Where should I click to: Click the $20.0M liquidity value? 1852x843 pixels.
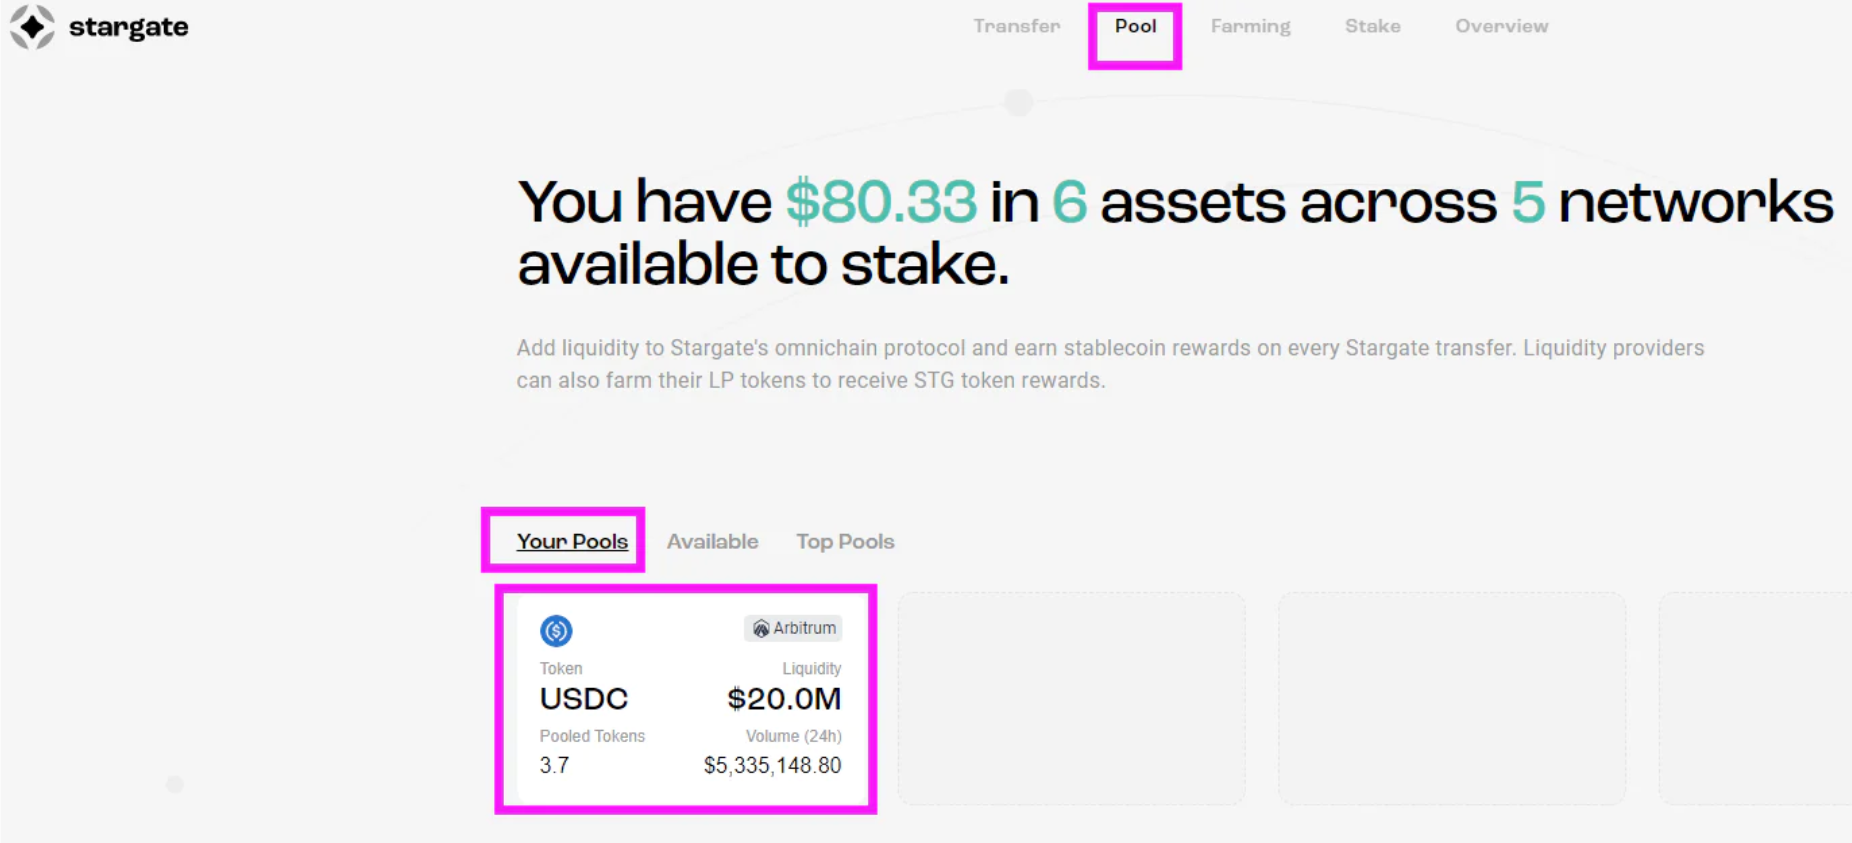pos(784,699)
